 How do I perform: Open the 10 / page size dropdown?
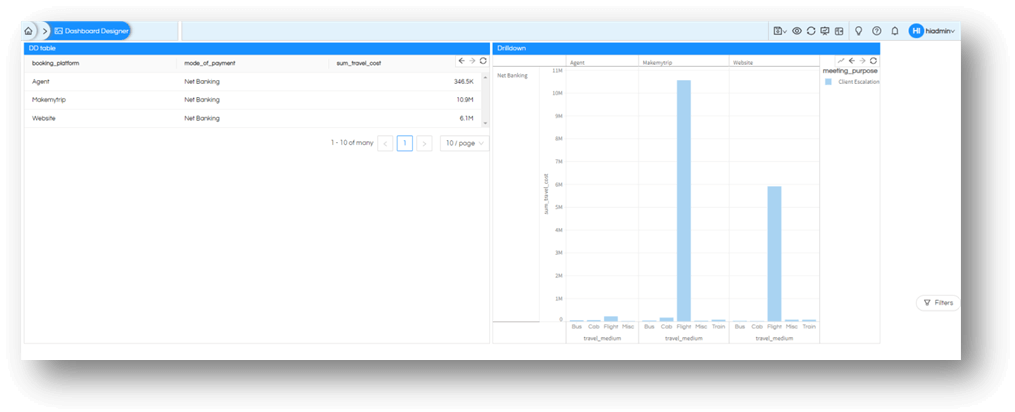tap(464, 143)
